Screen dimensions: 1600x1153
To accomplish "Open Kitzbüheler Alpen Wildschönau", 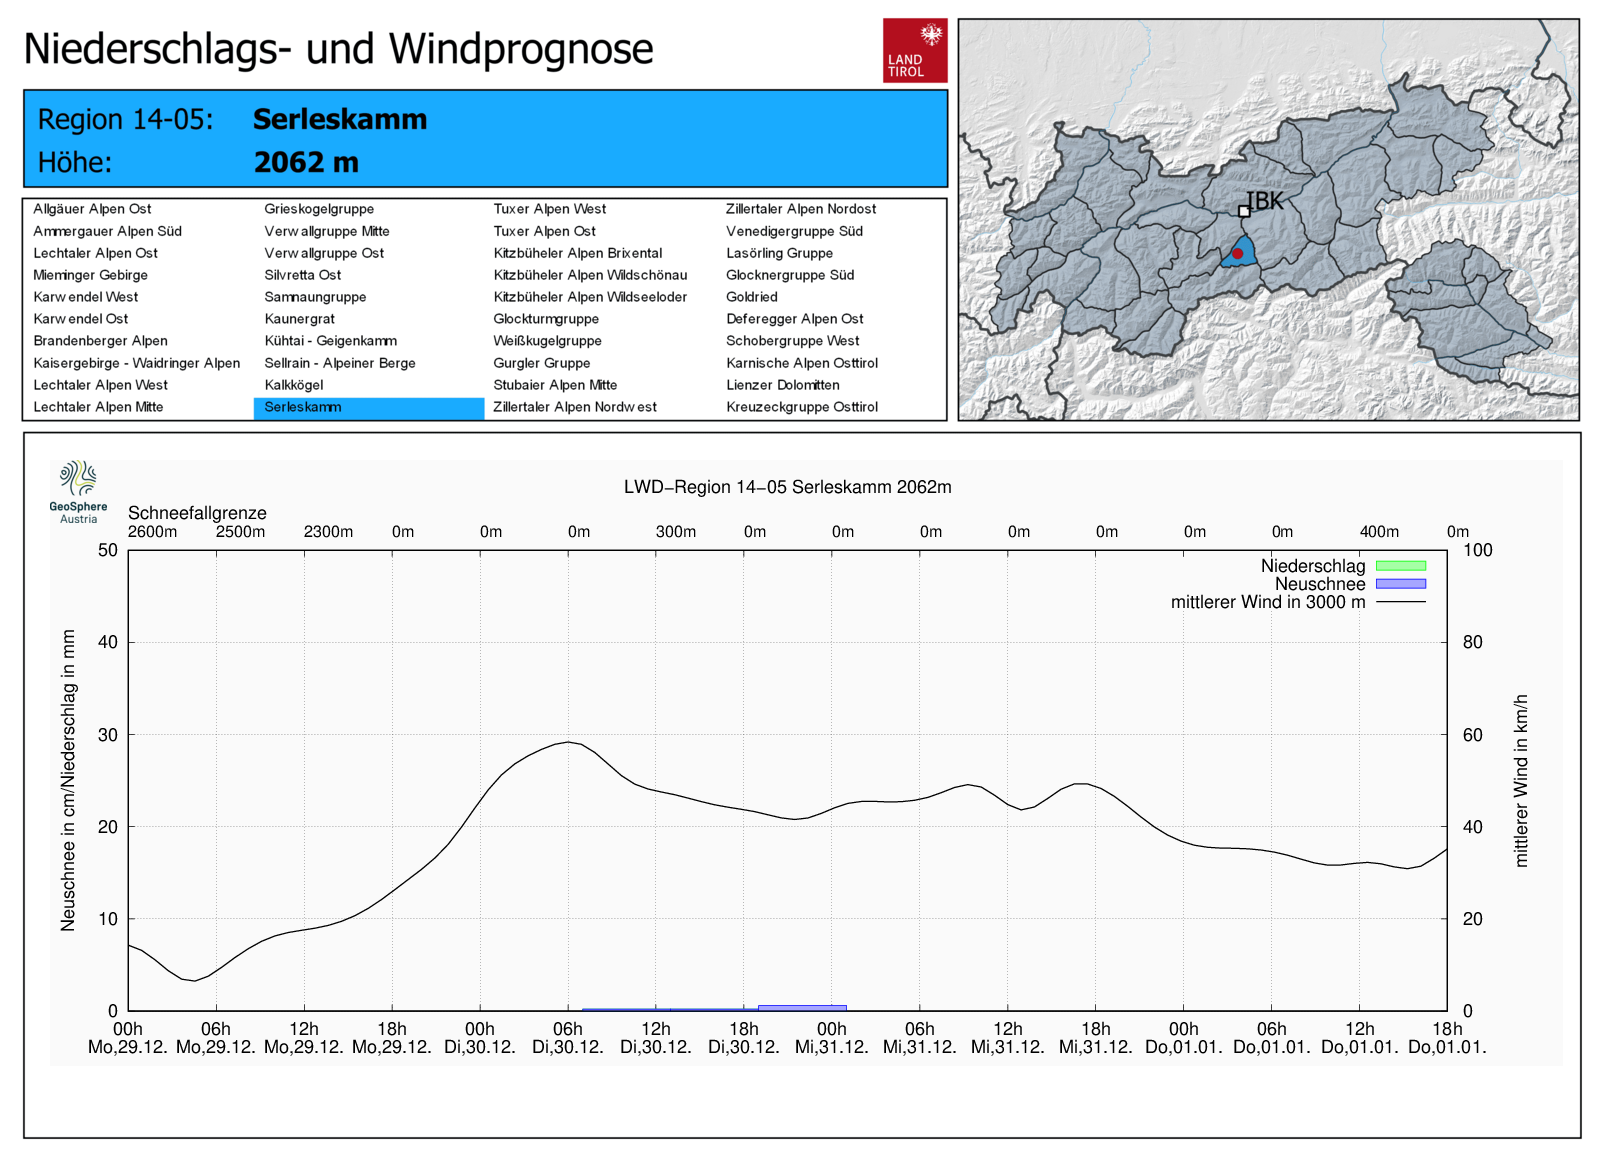I will click(x=590, y=275).
